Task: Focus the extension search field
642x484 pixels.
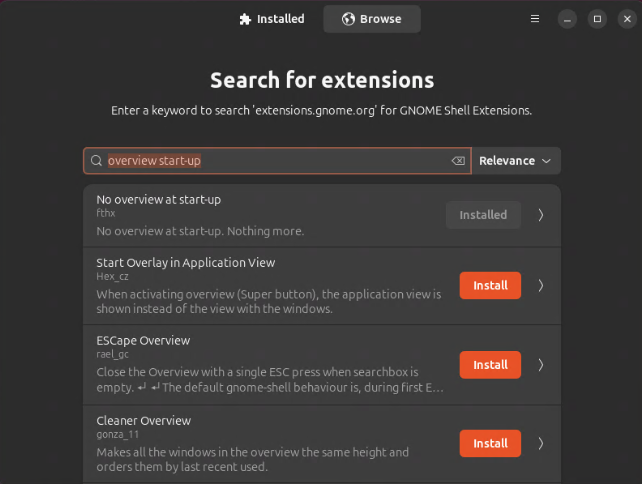Action: click(277, 161)
